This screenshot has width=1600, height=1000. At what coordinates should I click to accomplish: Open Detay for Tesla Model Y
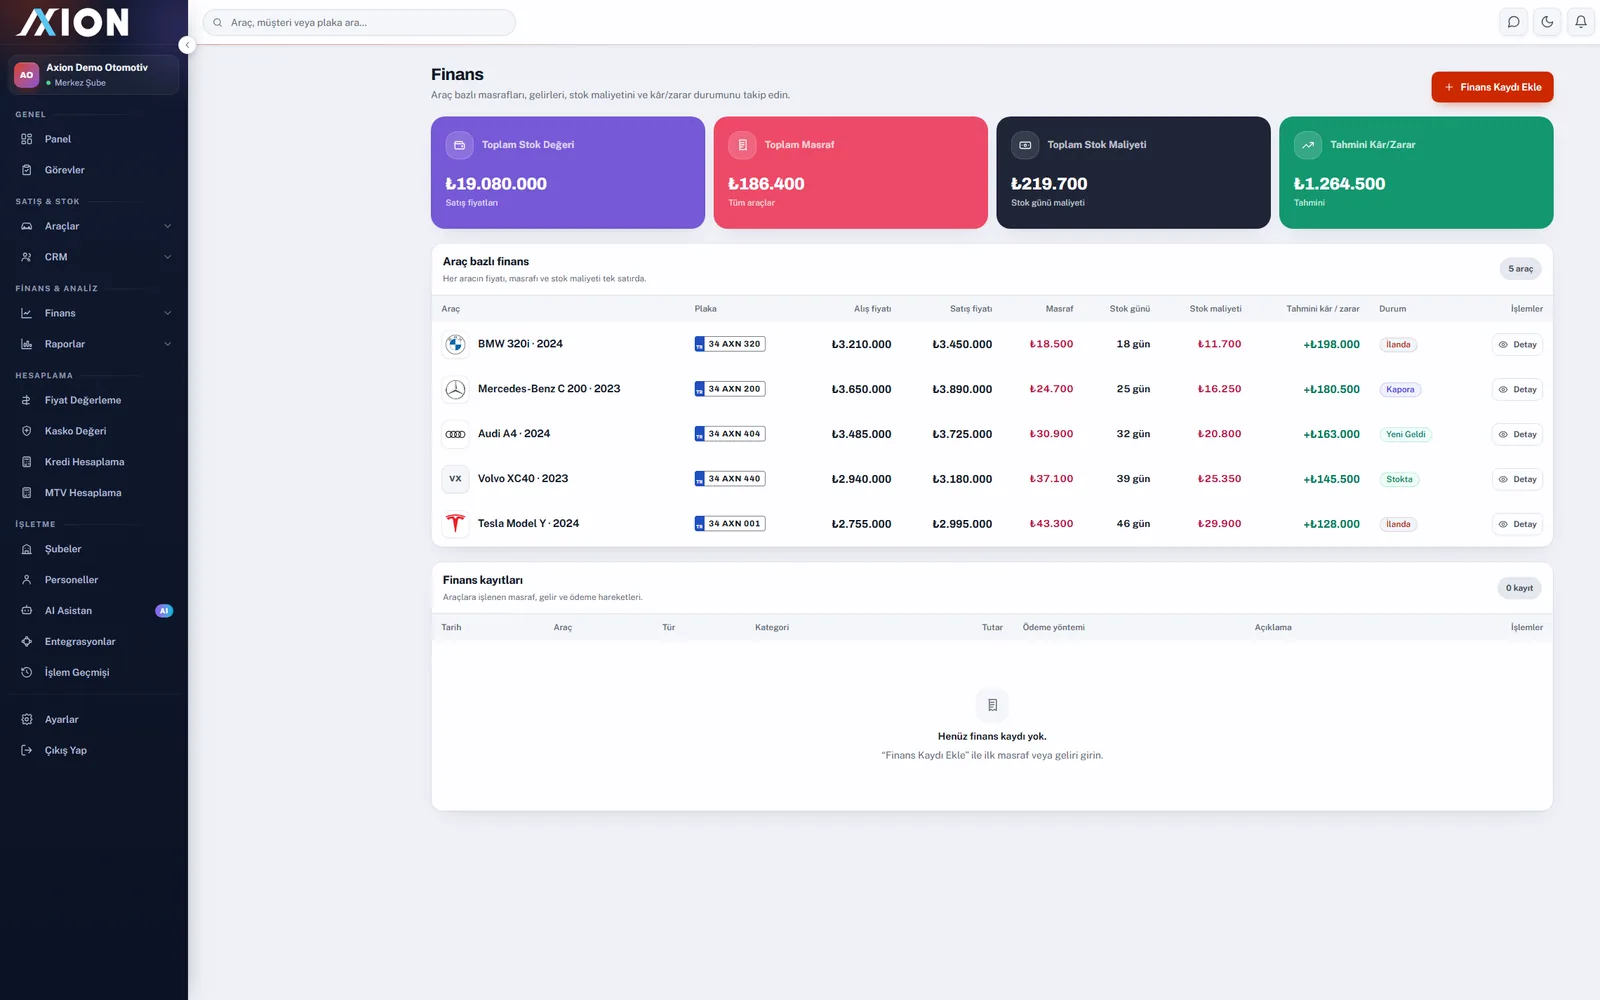click(x=1517, y=524)
